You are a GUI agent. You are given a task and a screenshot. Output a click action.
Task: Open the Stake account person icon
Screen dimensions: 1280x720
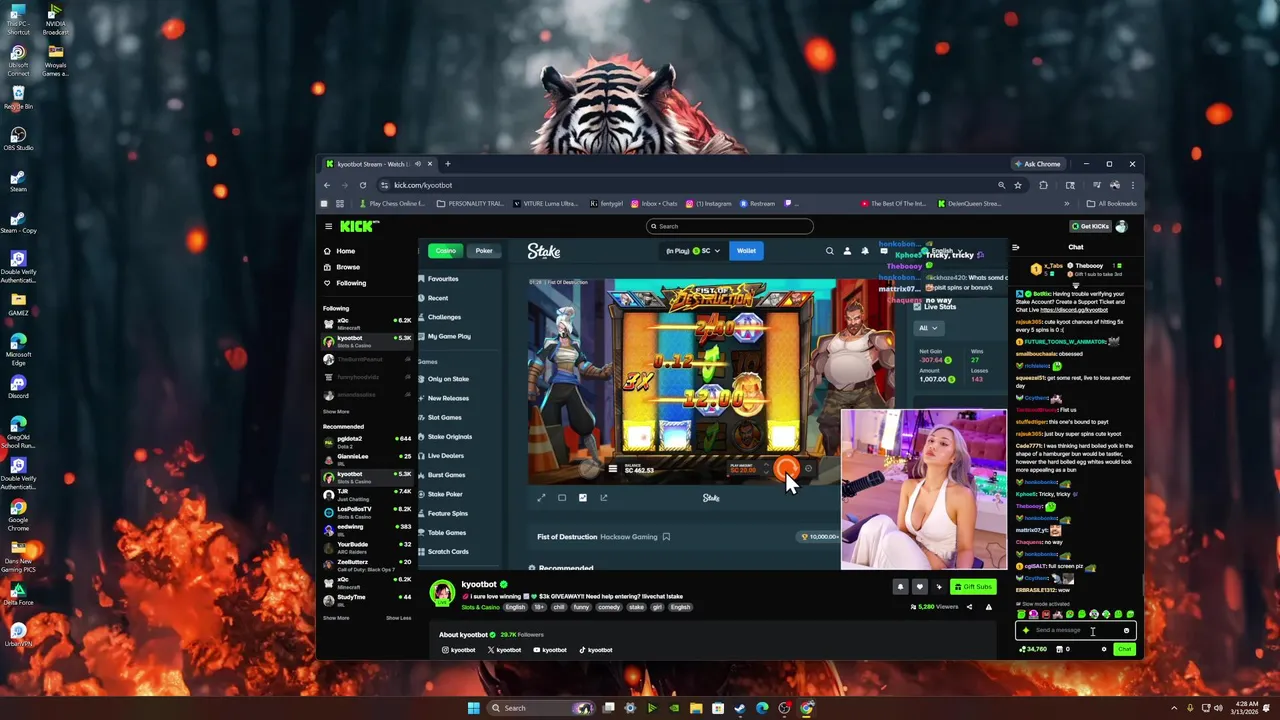pos(847,251)
